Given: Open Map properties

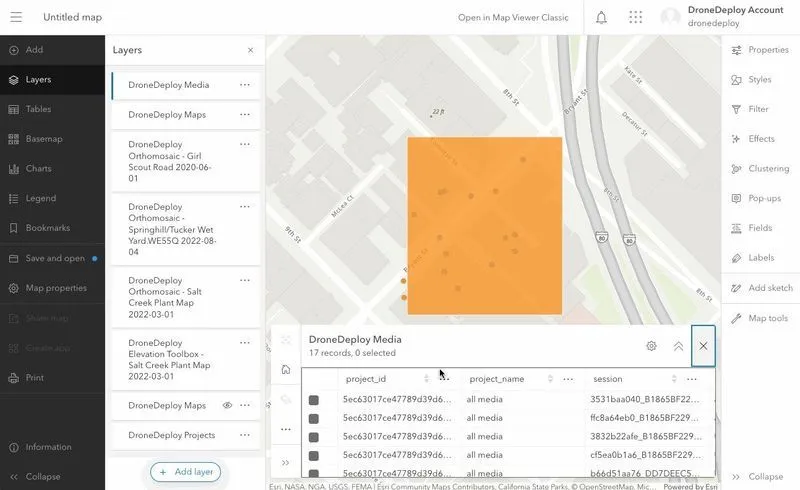Looking at the screenshot, I should click(x=47, y=288).
